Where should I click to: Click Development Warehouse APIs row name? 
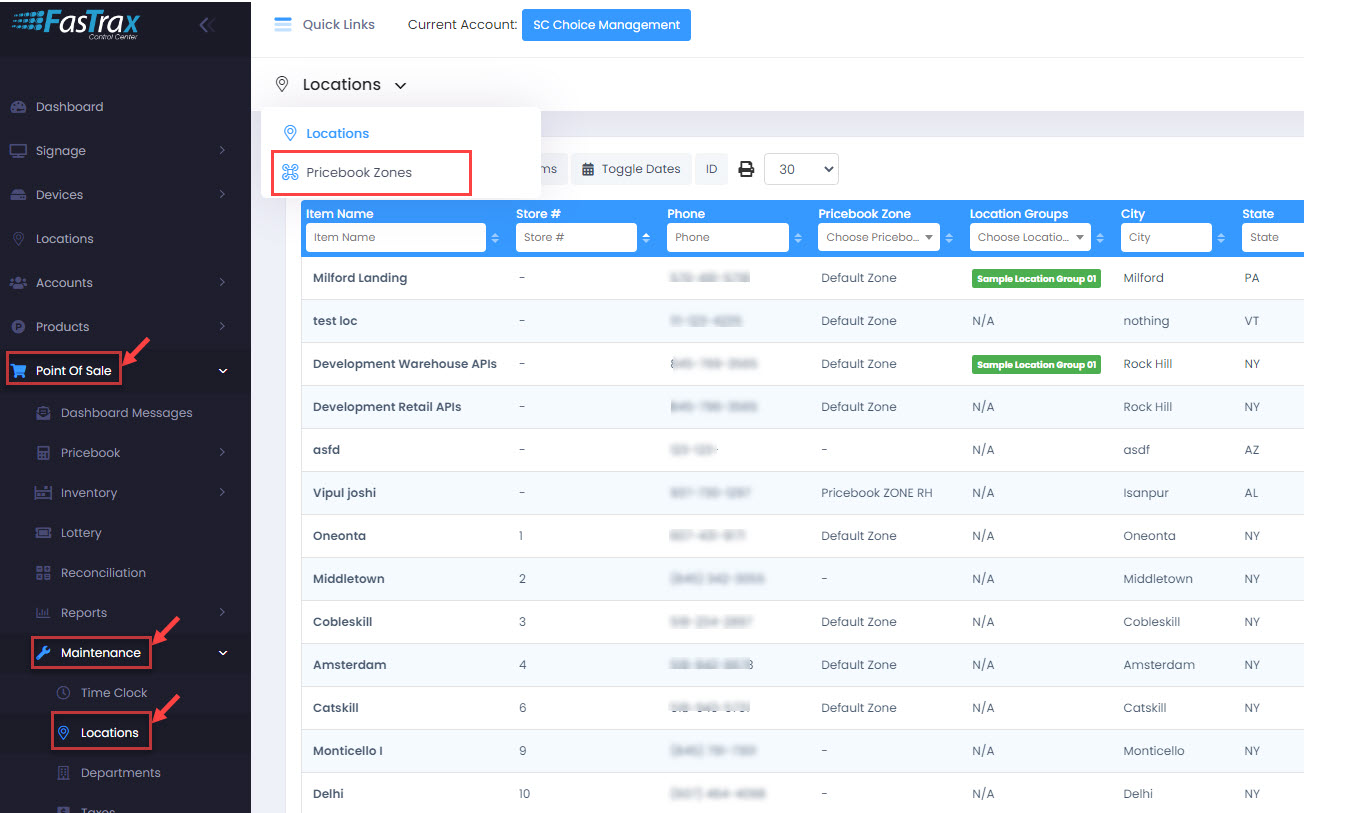click(x=405, y=364)
